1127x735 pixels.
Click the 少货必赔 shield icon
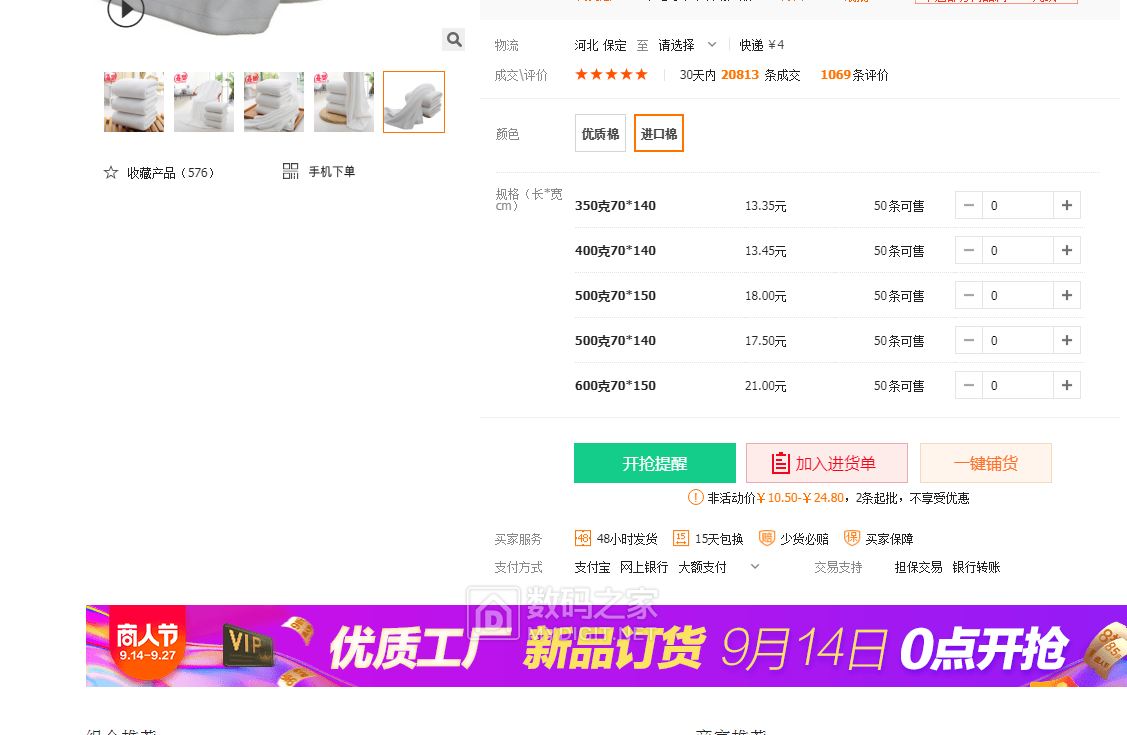[767, 538]
